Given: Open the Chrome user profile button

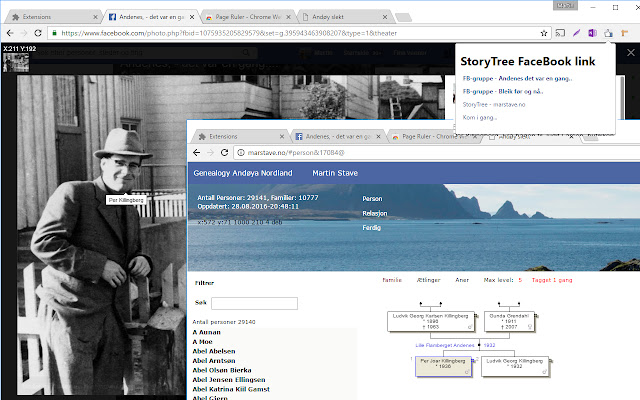Looking at the screenshot, I should pyautogui.click(x=565, y=6).
